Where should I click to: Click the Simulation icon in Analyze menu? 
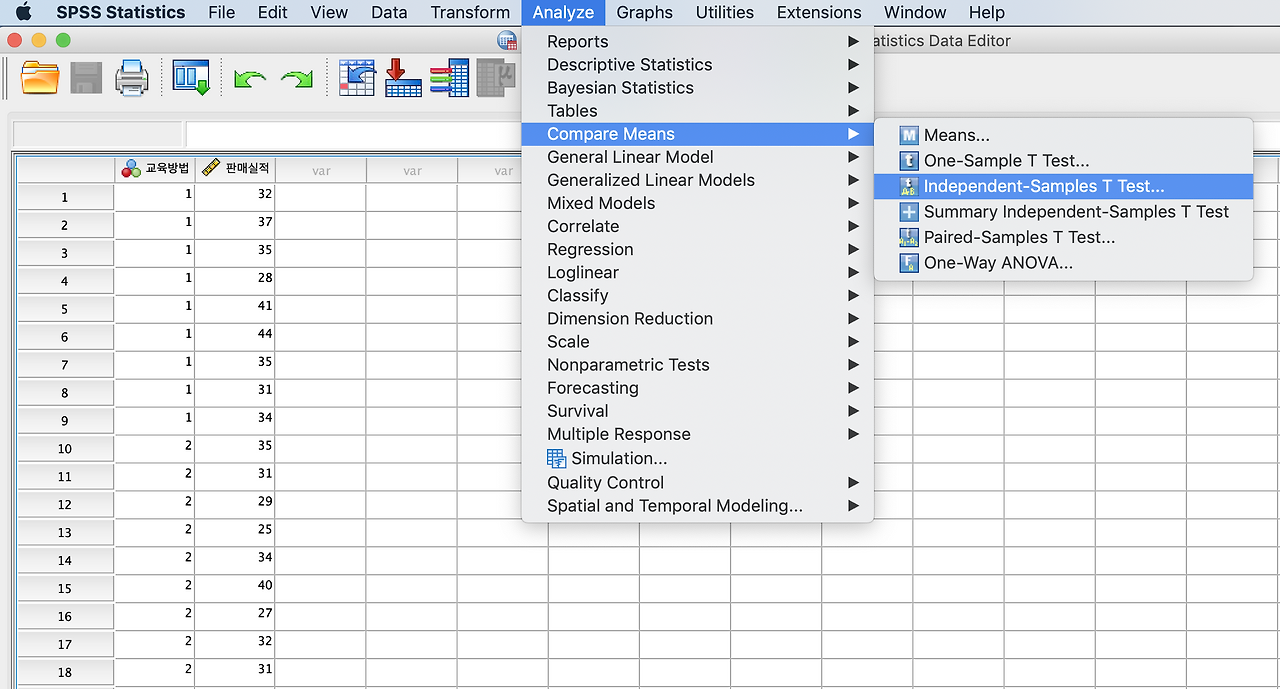[557, 458]
